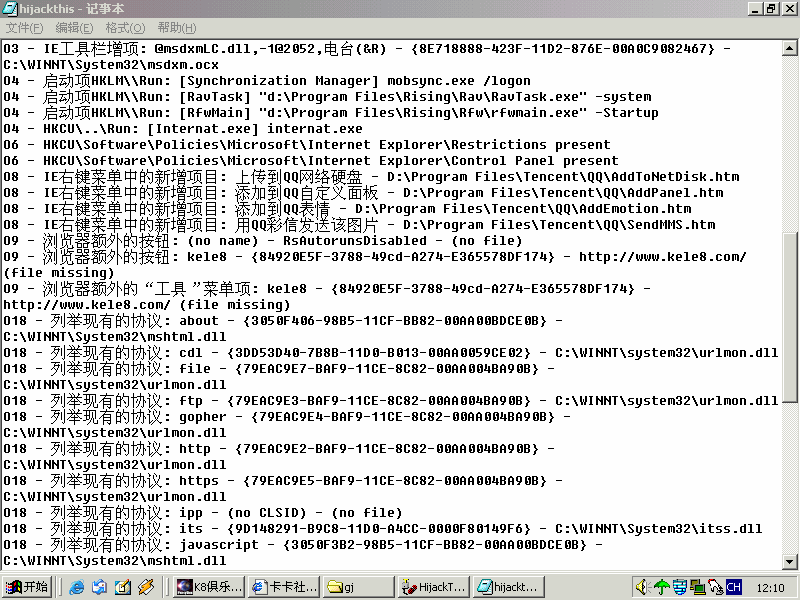Click the C:\WINNT\System32\msdxm.ocx line
Image resolution: width=800 pixels, height=600 pixels.
click(111, 65)
